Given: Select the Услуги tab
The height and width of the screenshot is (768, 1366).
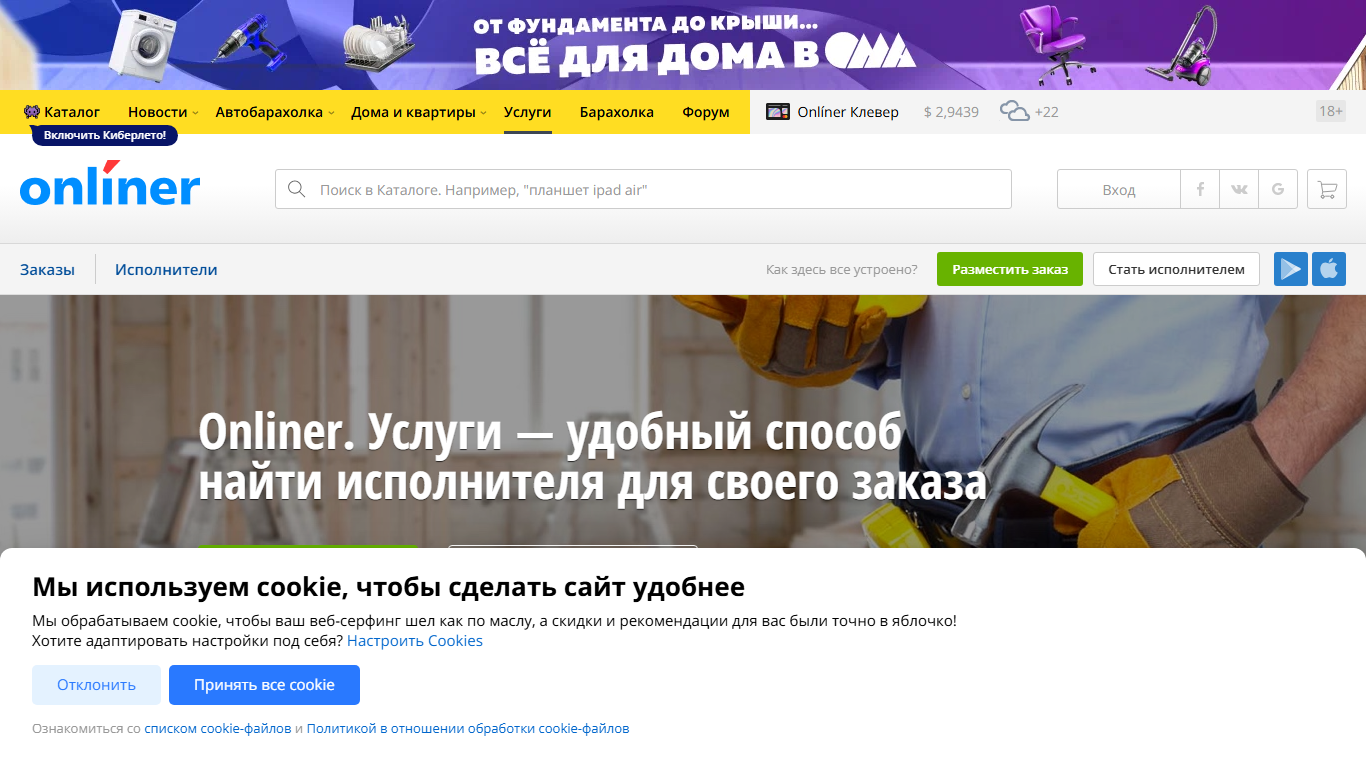Looking at the screenshot, I should (x=528, y=112).
